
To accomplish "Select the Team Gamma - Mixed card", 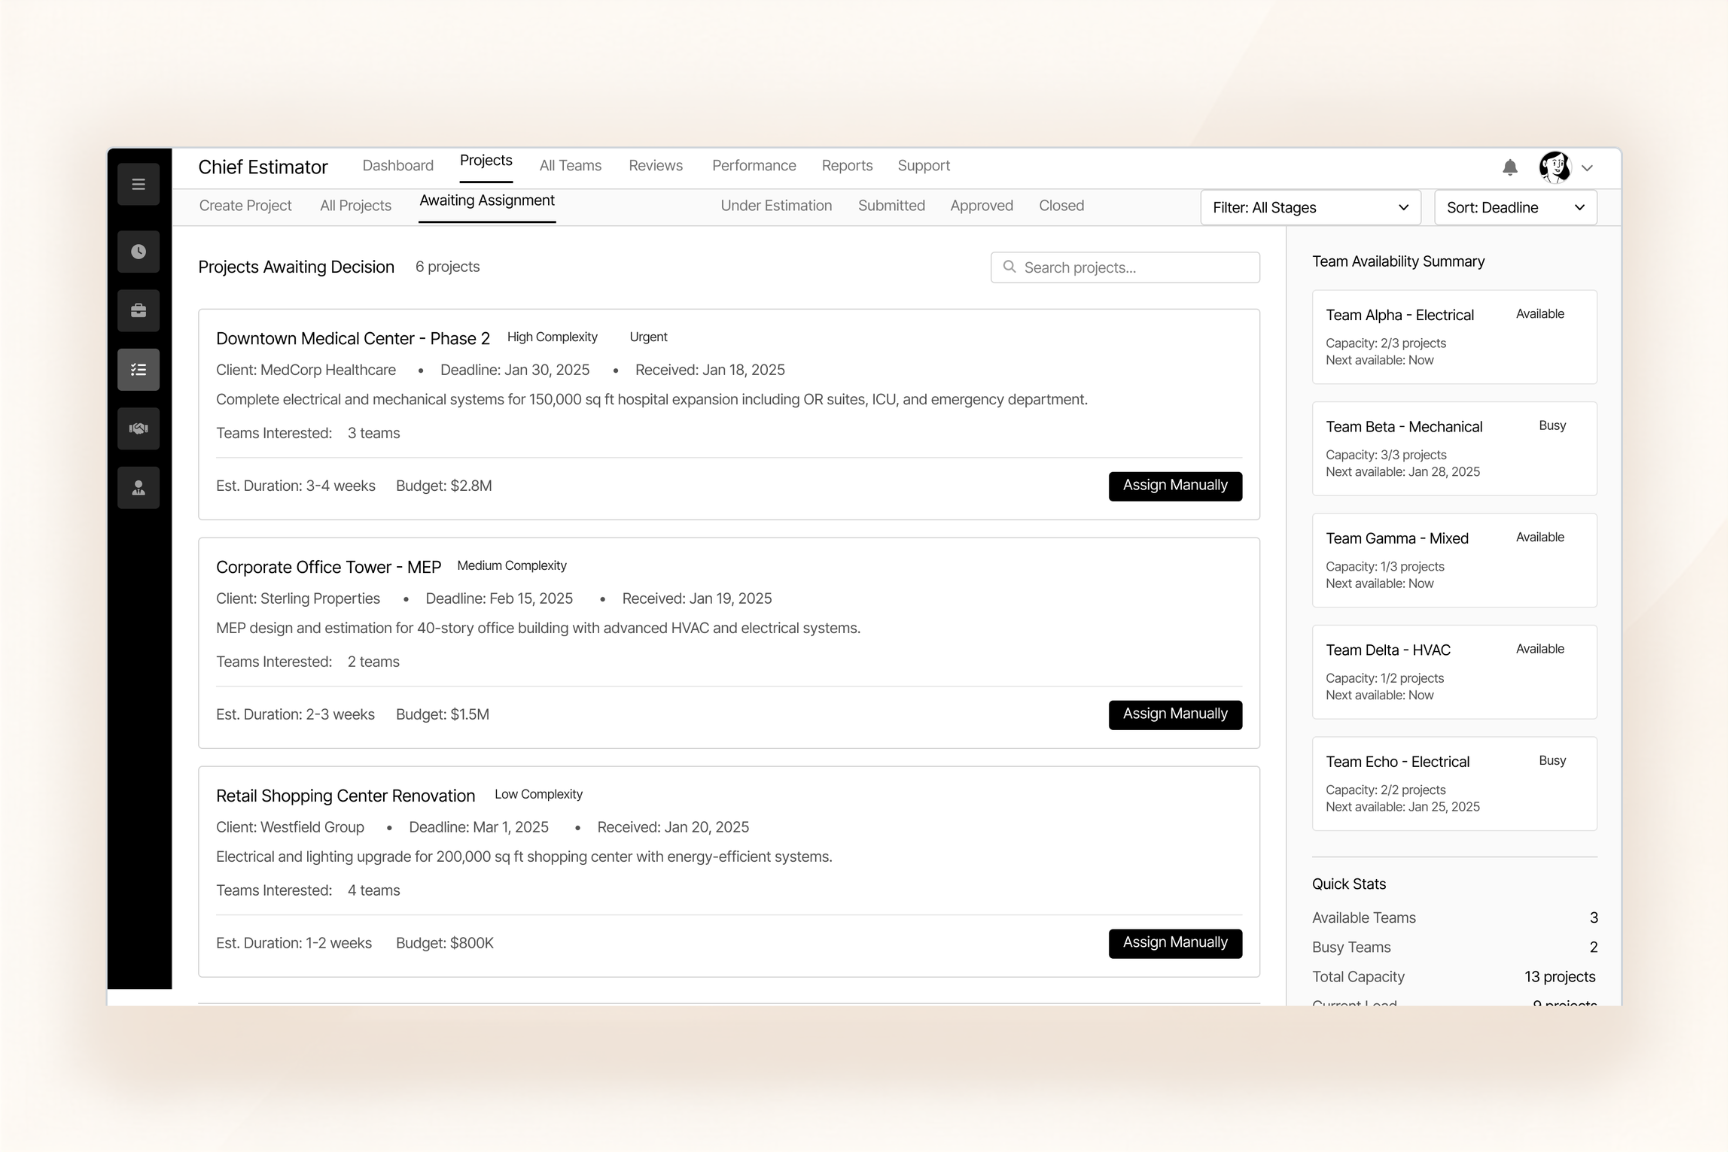I will (1454, 560).
